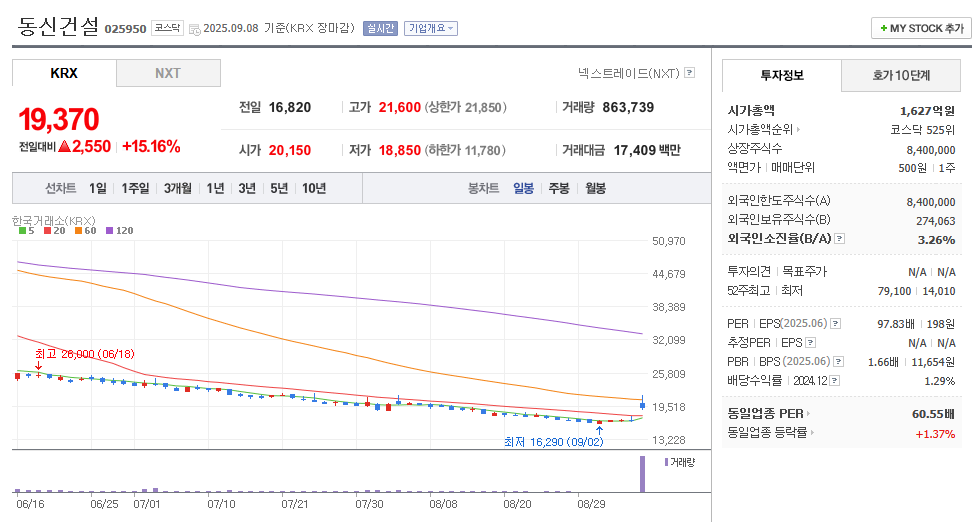
Task: Click the 거래량 volume legend label
Action: coord(679,462)
